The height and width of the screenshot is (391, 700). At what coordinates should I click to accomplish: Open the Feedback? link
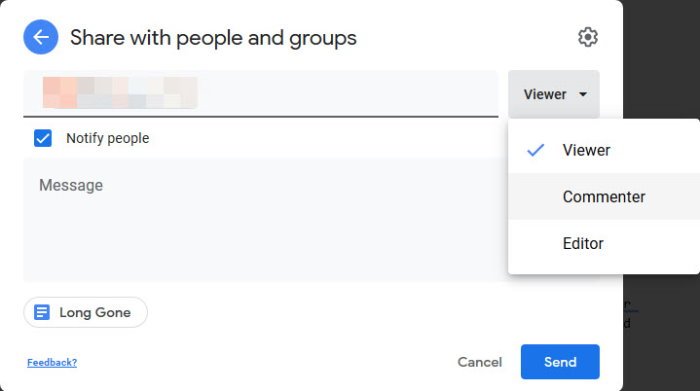(52, 362)
